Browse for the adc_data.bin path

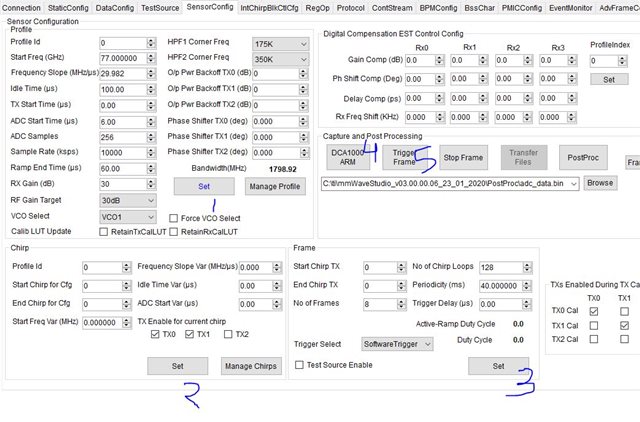point(600,183)
